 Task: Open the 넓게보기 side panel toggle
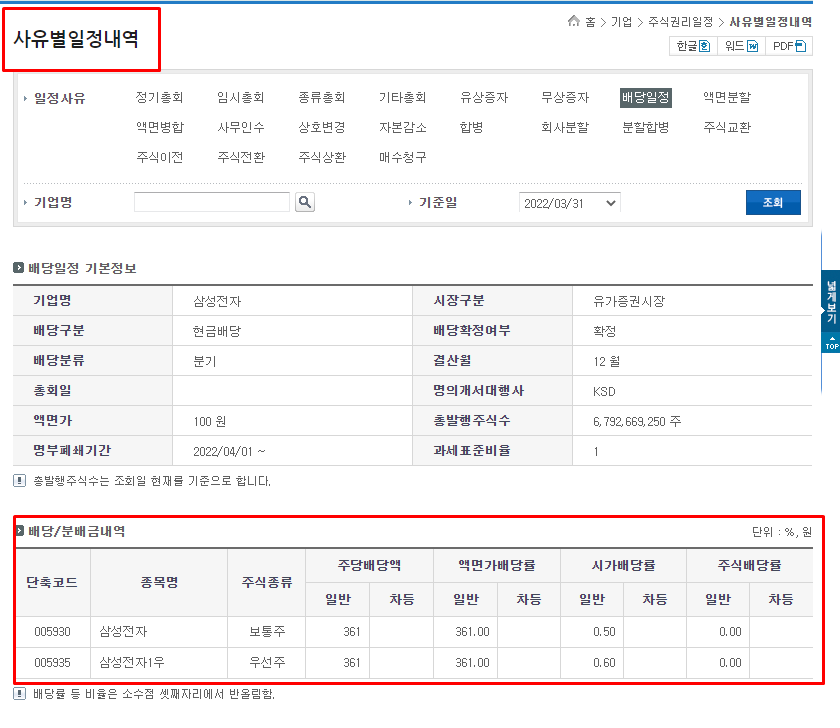point(831,301)
